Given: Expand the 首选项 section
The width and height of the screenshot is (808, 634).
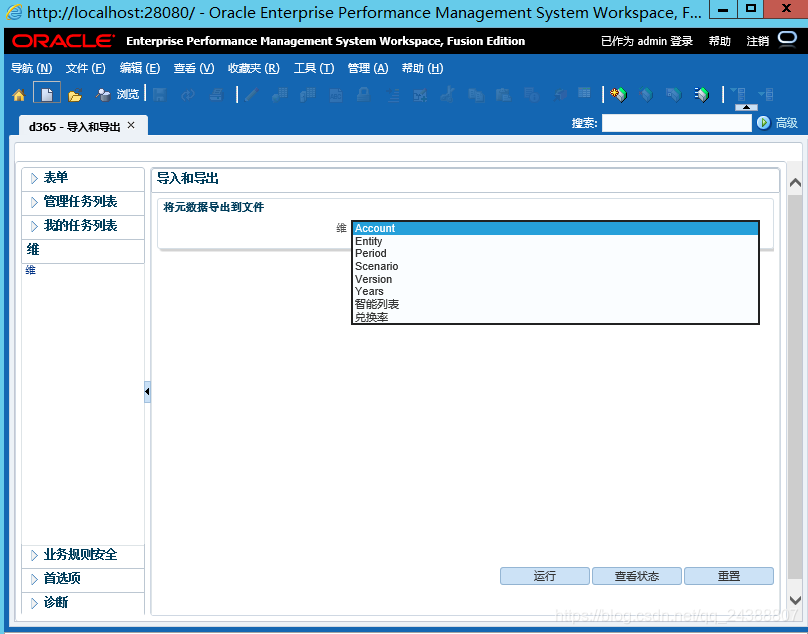Looking at the screenshot, I should [34, 579].
